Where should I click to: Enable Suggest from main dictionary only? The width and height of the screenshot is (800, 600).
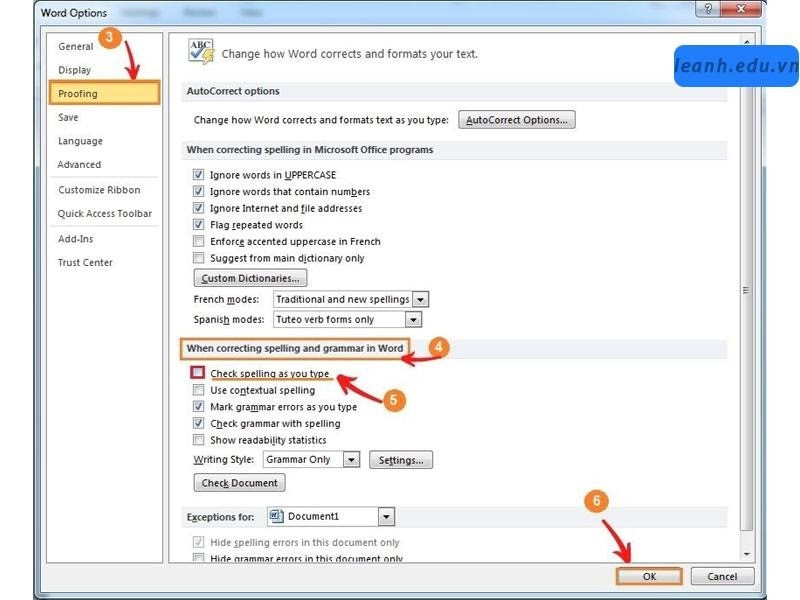(198, 258)
